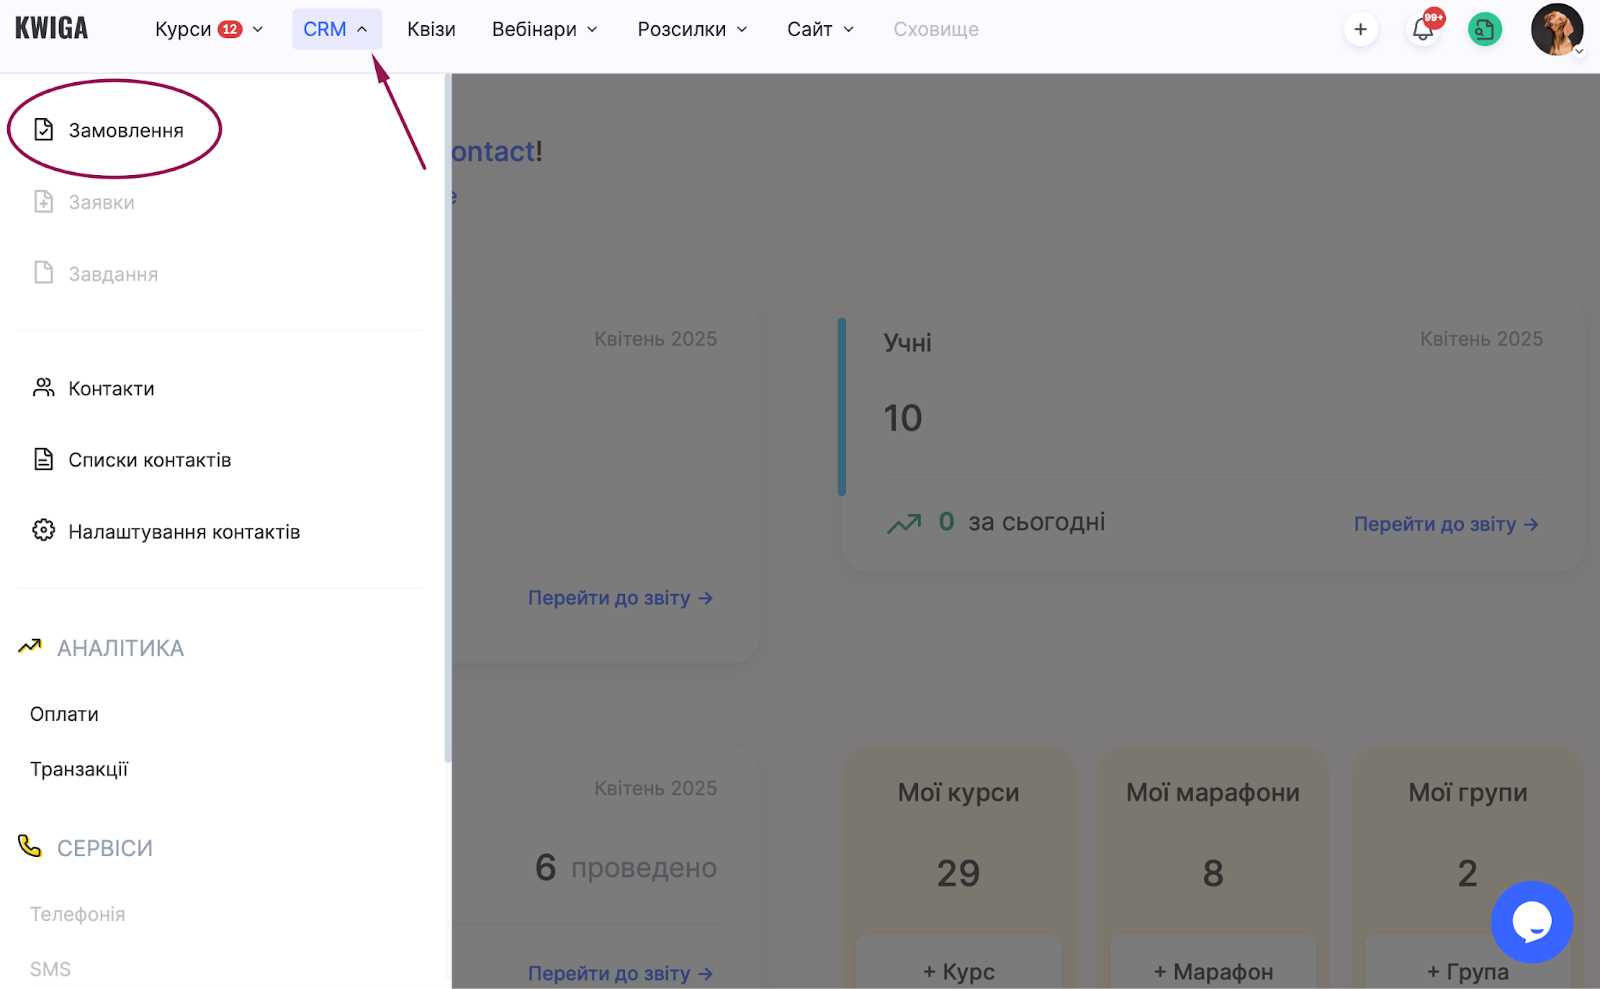This screenshot has width=1600, height=989.
Task: Open Оплати under Аналітика
Action: tap(64, 714)
